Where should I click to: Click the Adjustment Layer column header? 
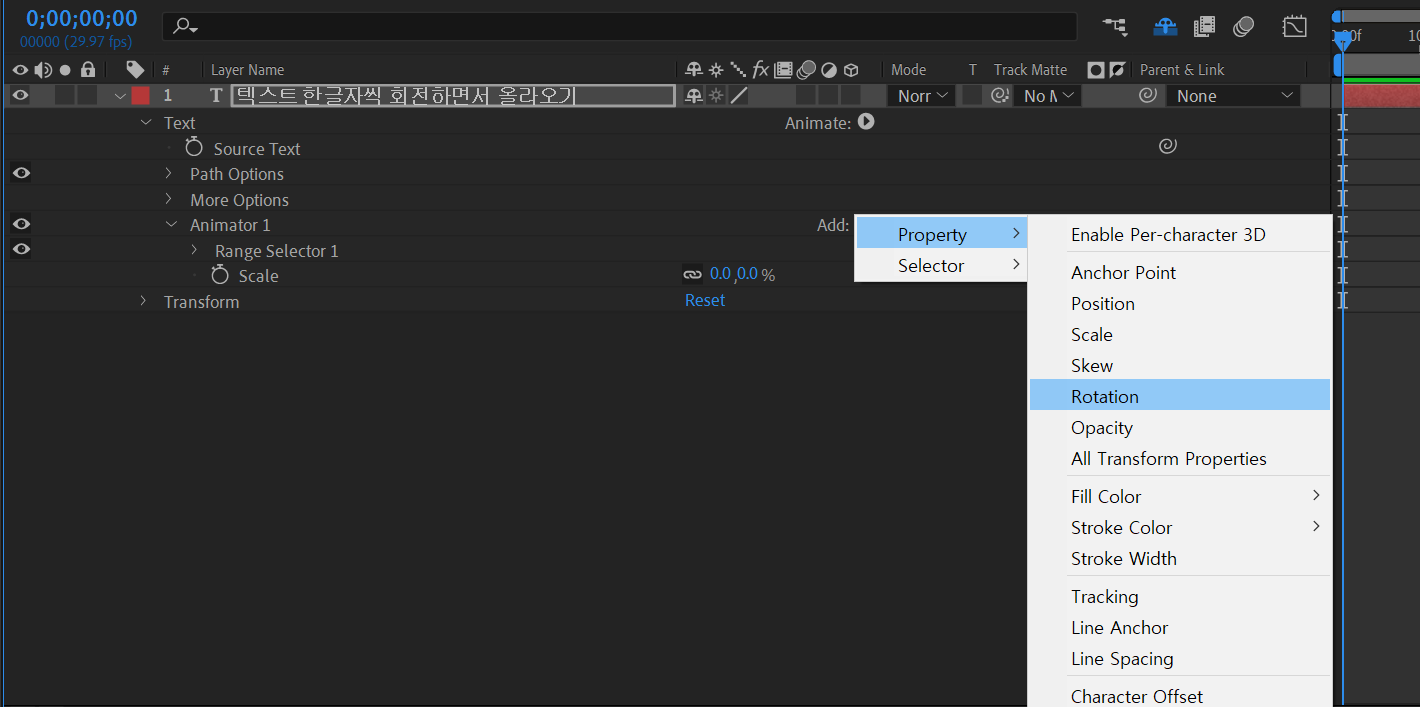pyautogui.click(x=829, y=70)
